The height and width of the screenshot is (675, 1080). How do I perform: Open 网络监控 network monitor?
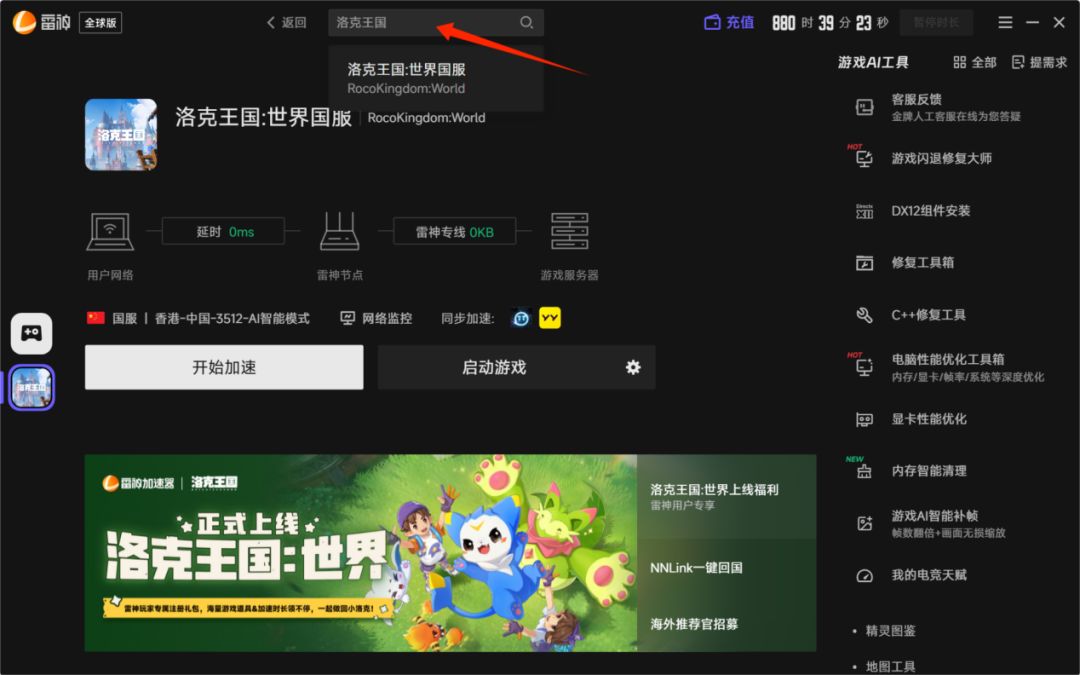(x=376, y=318)
